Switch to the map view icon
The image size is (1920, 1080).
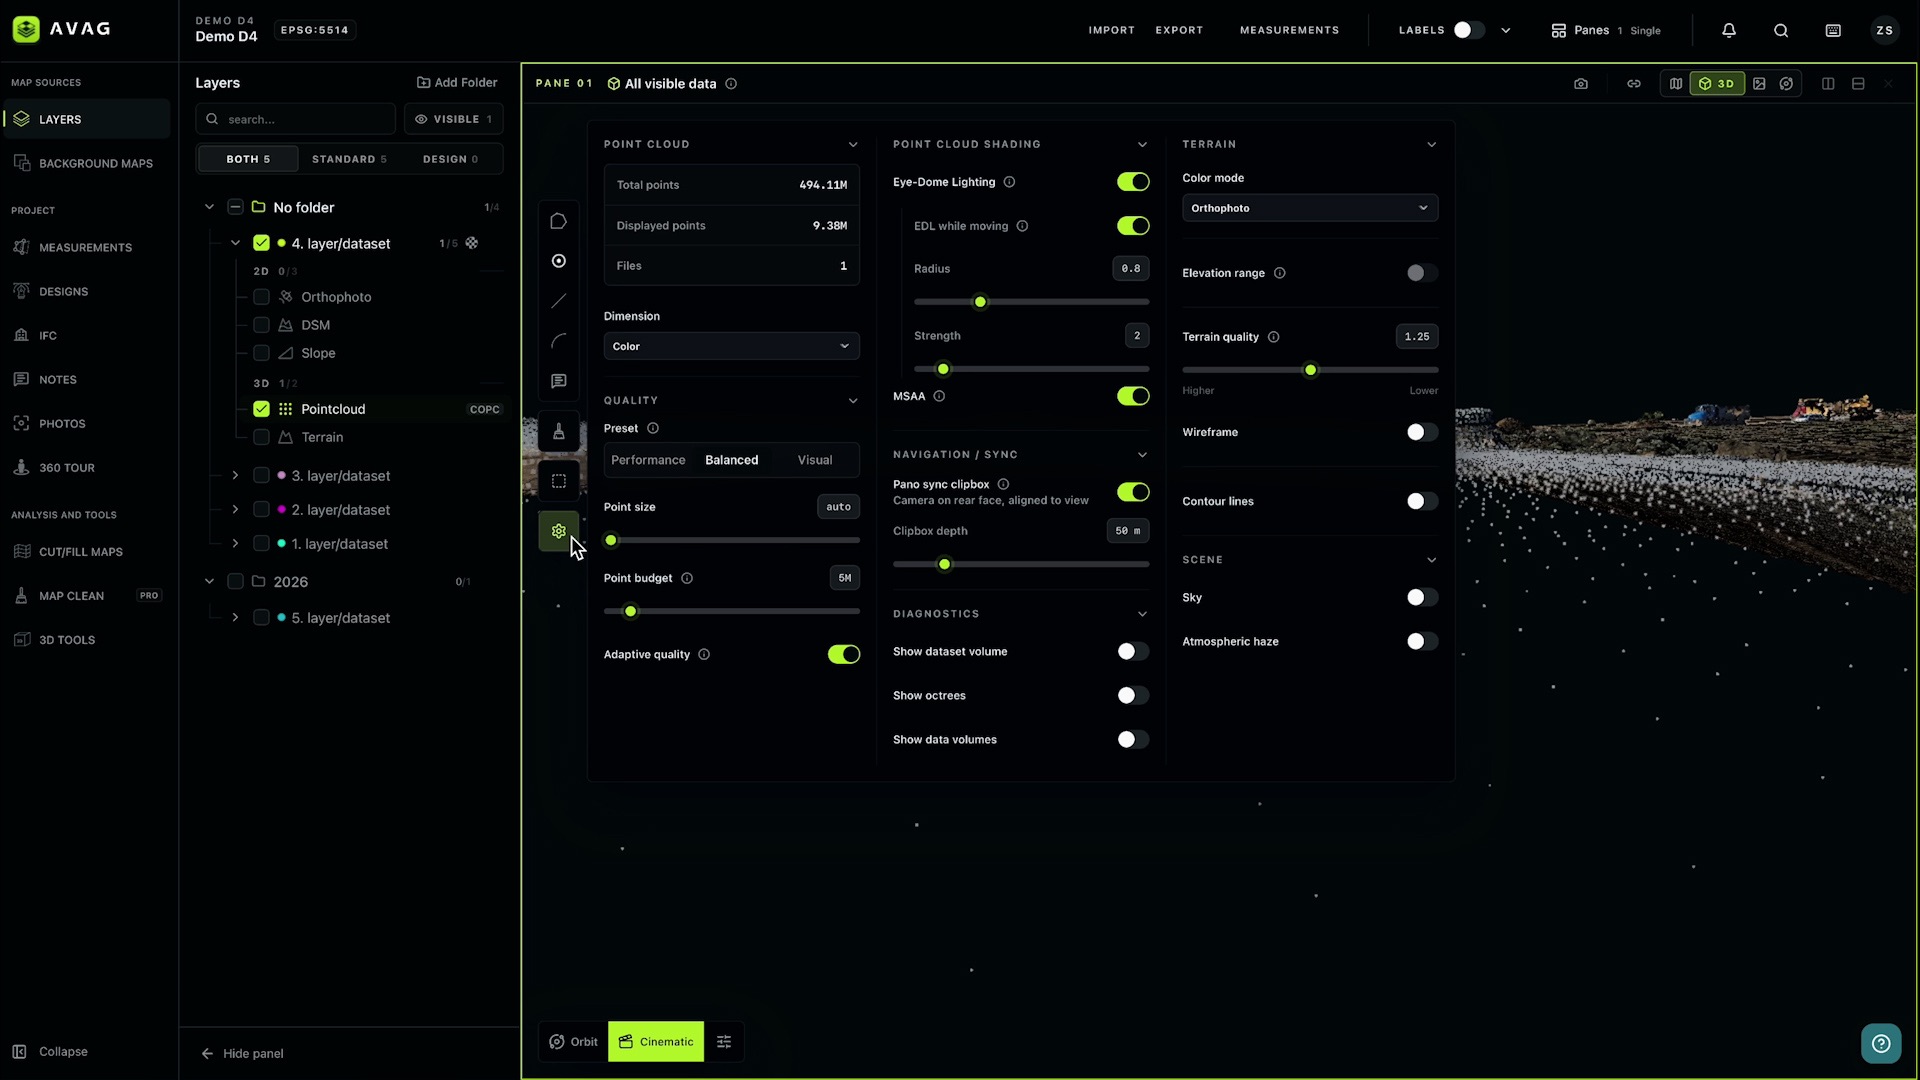pyautogui.click(x=1676, y=84)
